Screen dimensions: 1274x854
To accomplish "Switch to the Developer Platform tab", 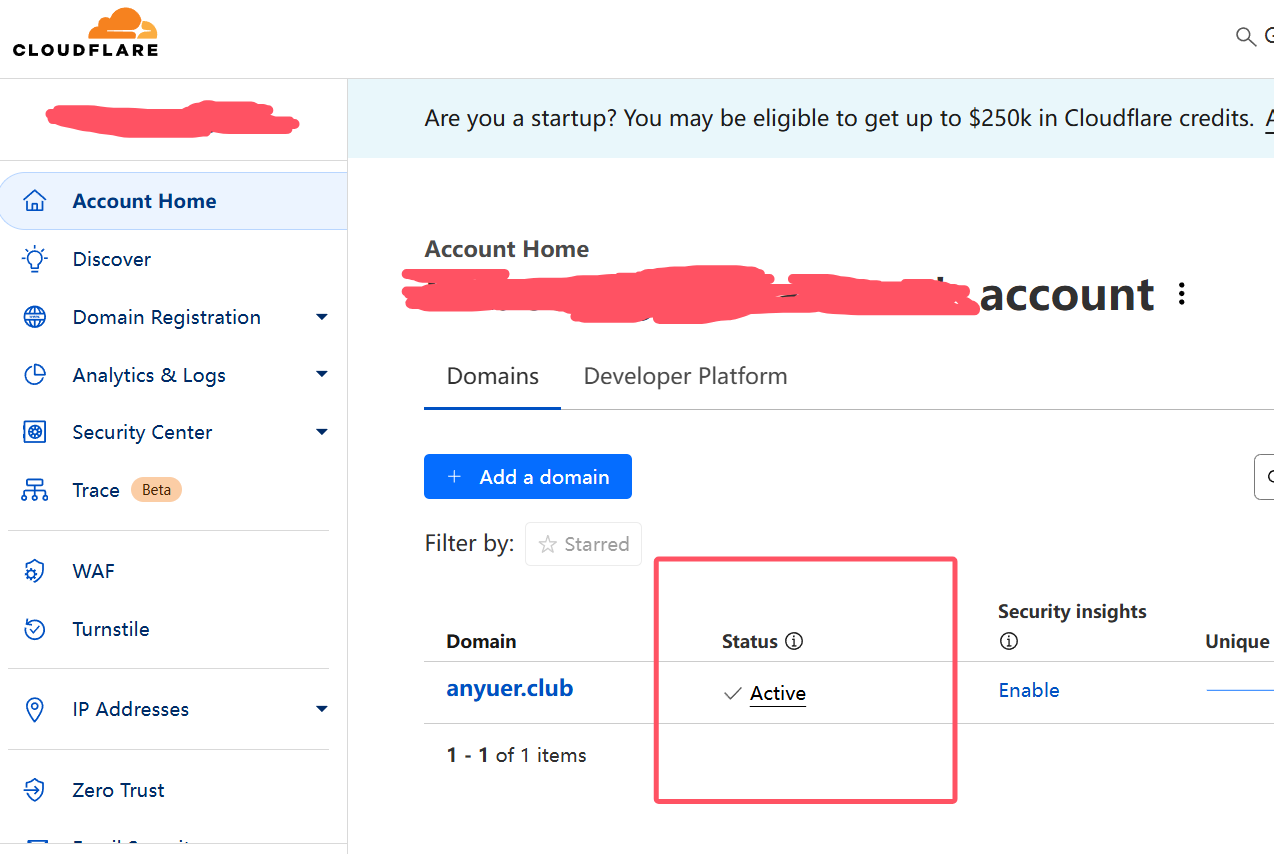I will pos(685,376).
